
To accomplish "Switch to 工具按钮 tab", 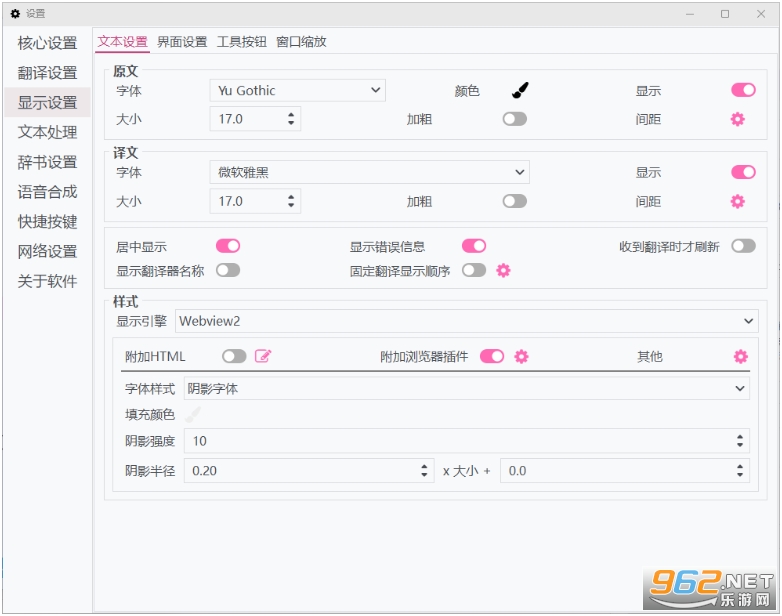I will pos(241,41).
